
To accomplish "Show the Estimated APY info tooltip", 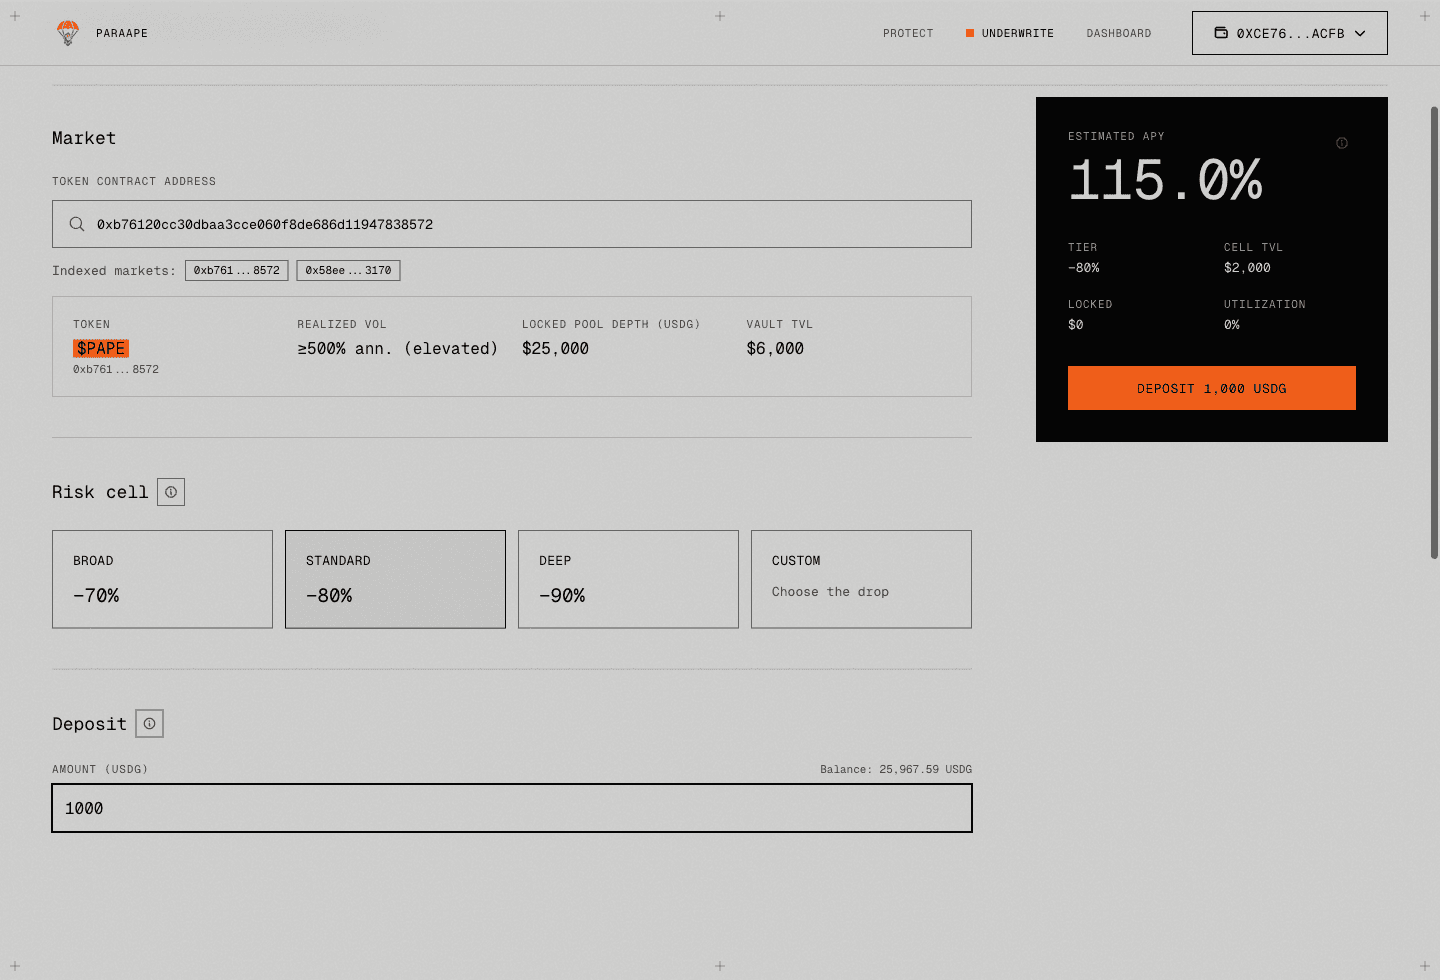I will 1342,143.
